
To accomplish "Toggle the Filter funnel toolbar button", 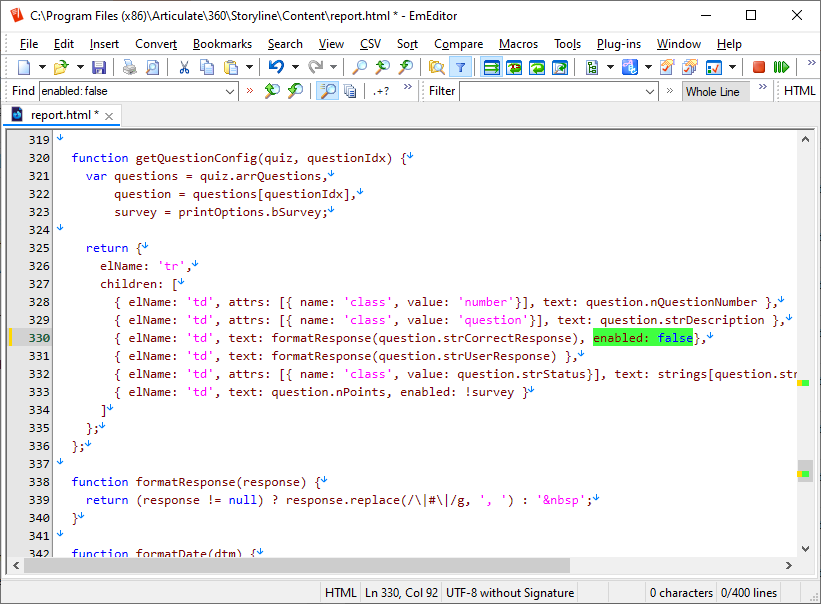I will (x=460, y=67).
